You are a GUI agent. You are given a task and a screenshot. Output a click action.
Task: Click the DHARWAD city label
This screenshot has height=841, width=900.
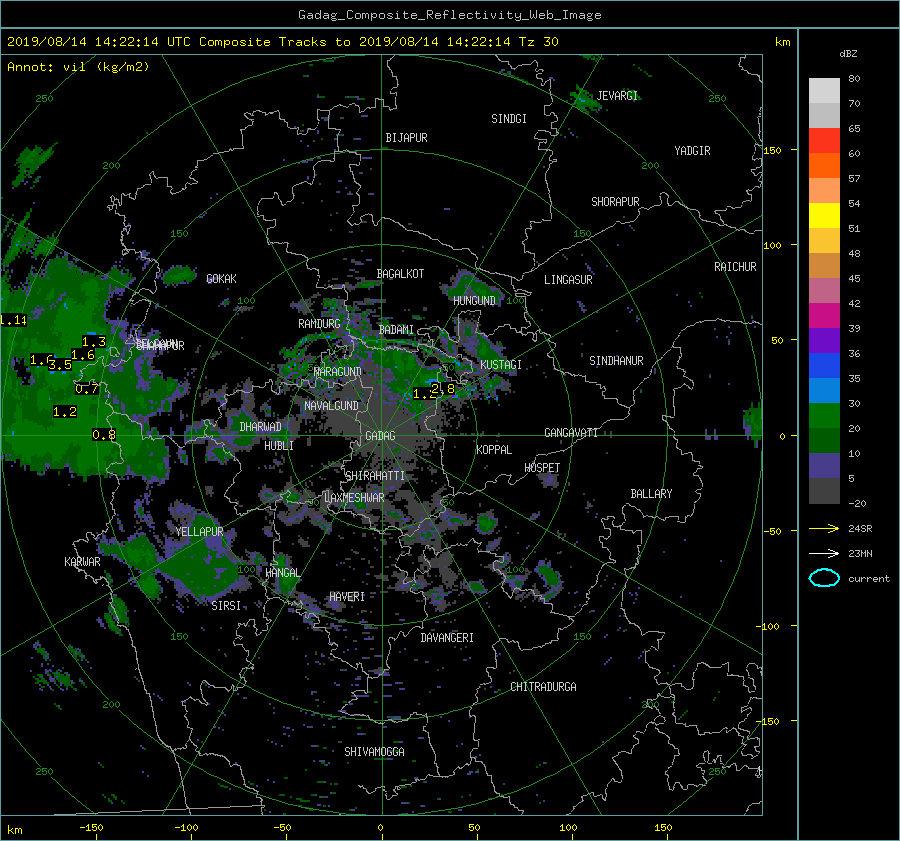pyautogui.click(x=260, y=427)
